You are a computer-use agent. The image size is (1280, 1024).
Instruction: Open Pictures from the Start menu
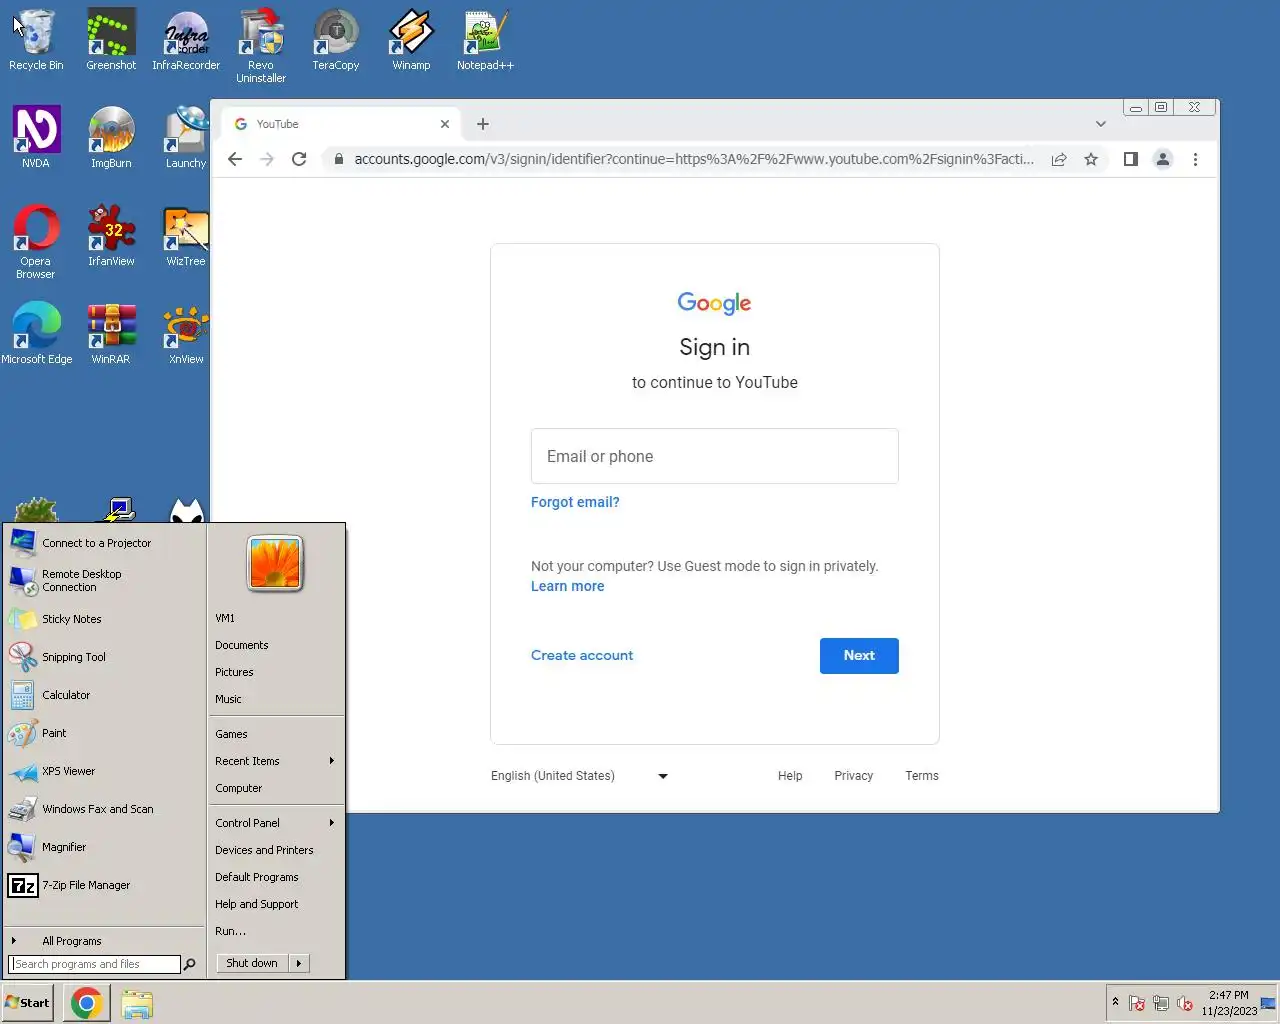point(234,672)
